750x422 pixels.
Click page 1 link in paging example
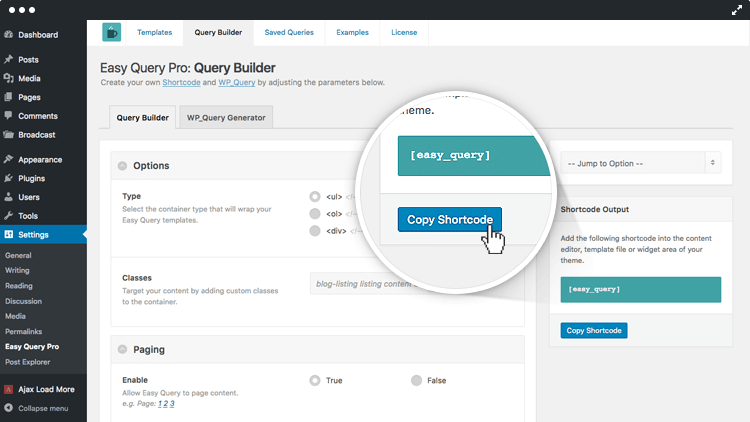160,404
